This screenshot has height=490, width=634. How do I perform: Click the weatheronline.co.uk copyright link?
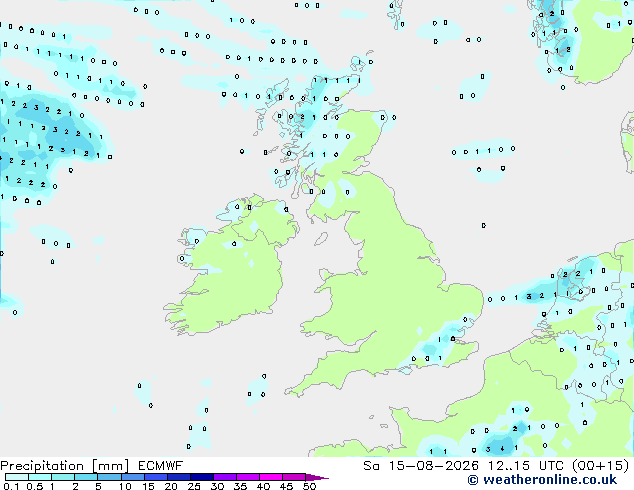(542, 480)
